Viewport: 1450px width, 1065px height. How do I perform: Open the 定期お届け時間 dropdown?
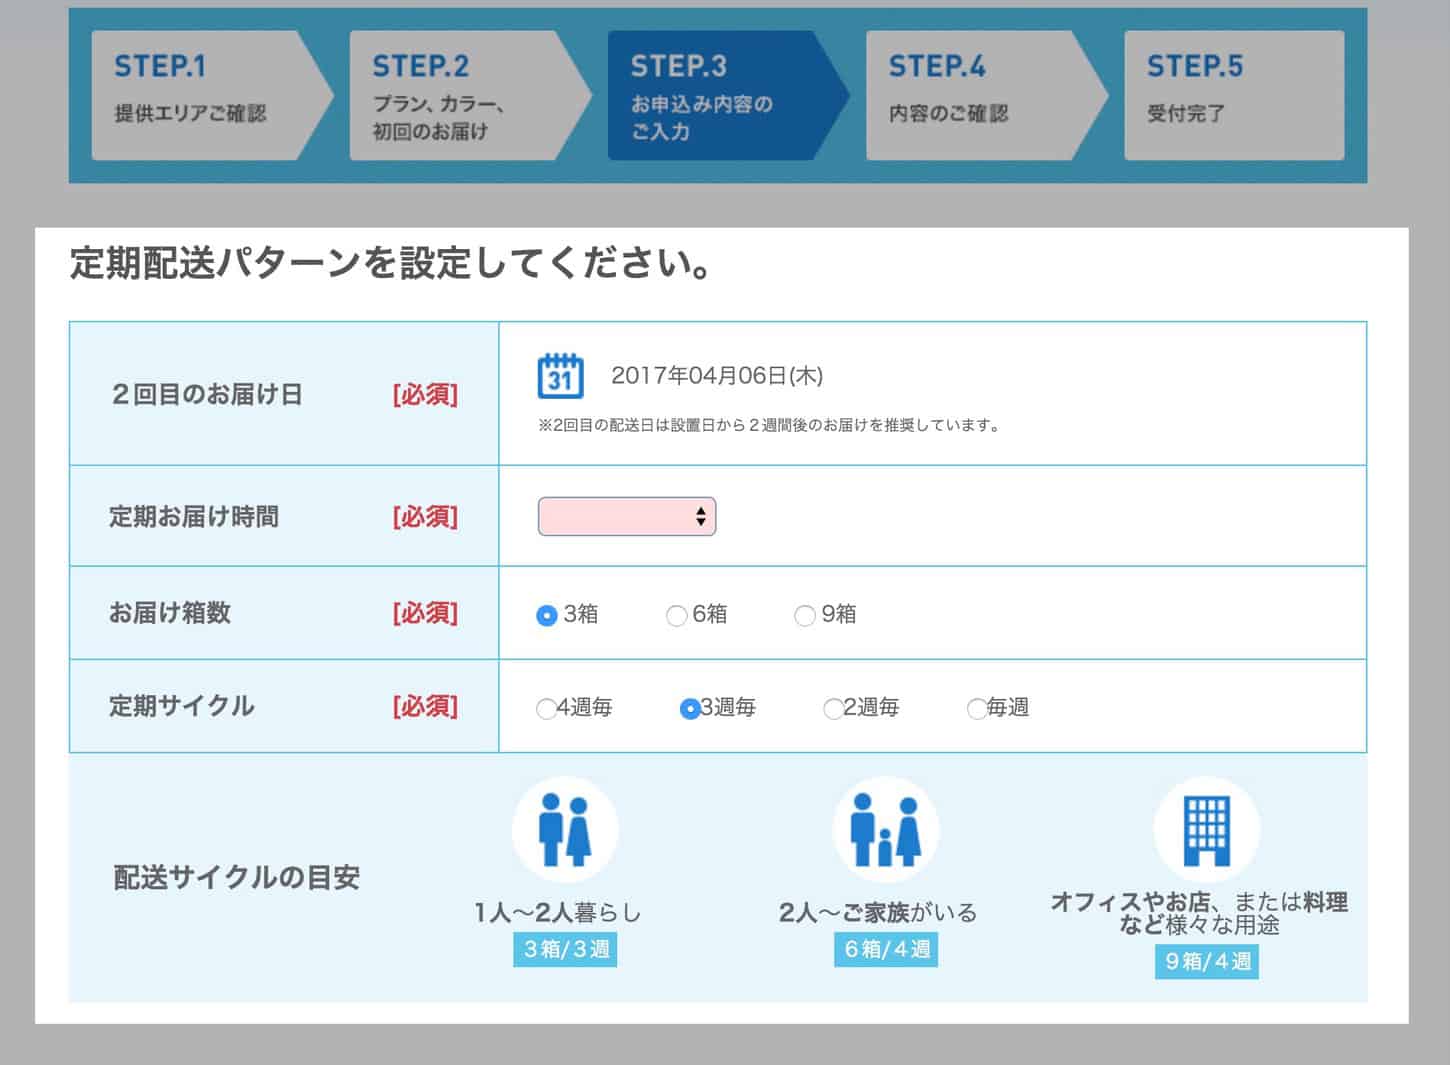click(x=627, y=516)
